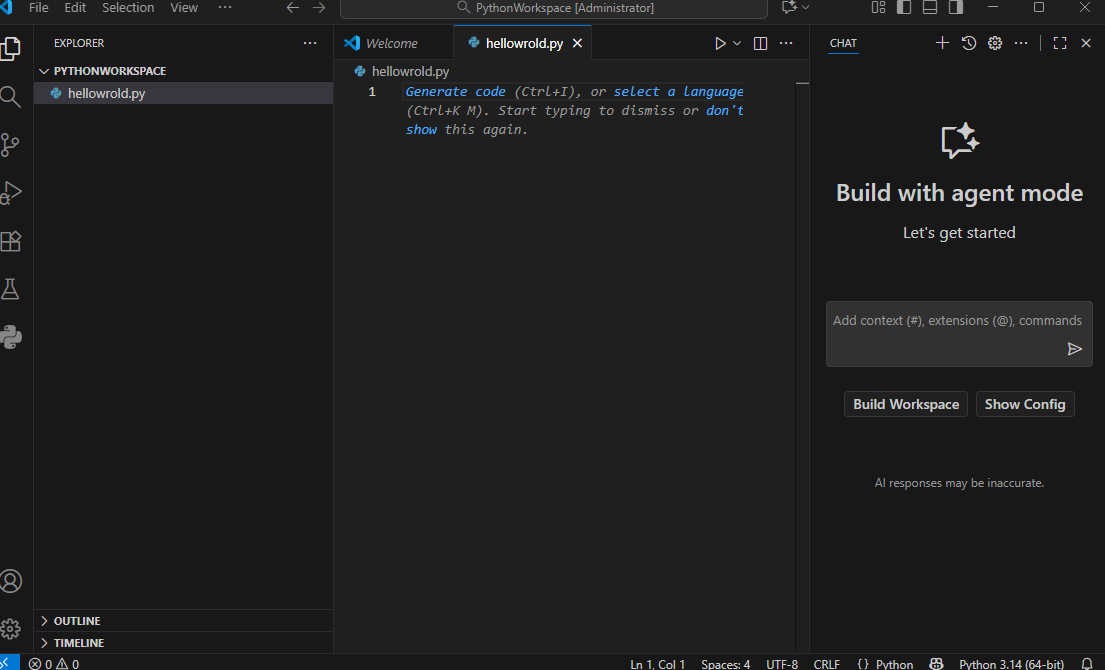Viewport: 1105px width, 670px height.
Task: Click the don't show link in editor hint
Action: pyautogui.click(x=724, y=111)
